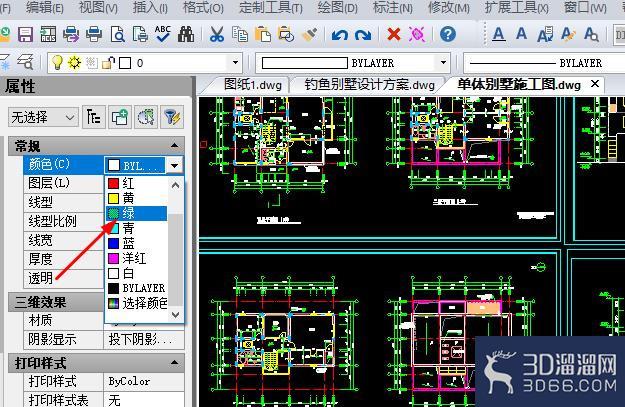625x407 pixels.
Task: Select 洋红 magenta color in list
Action: click(x=136, y=258)
